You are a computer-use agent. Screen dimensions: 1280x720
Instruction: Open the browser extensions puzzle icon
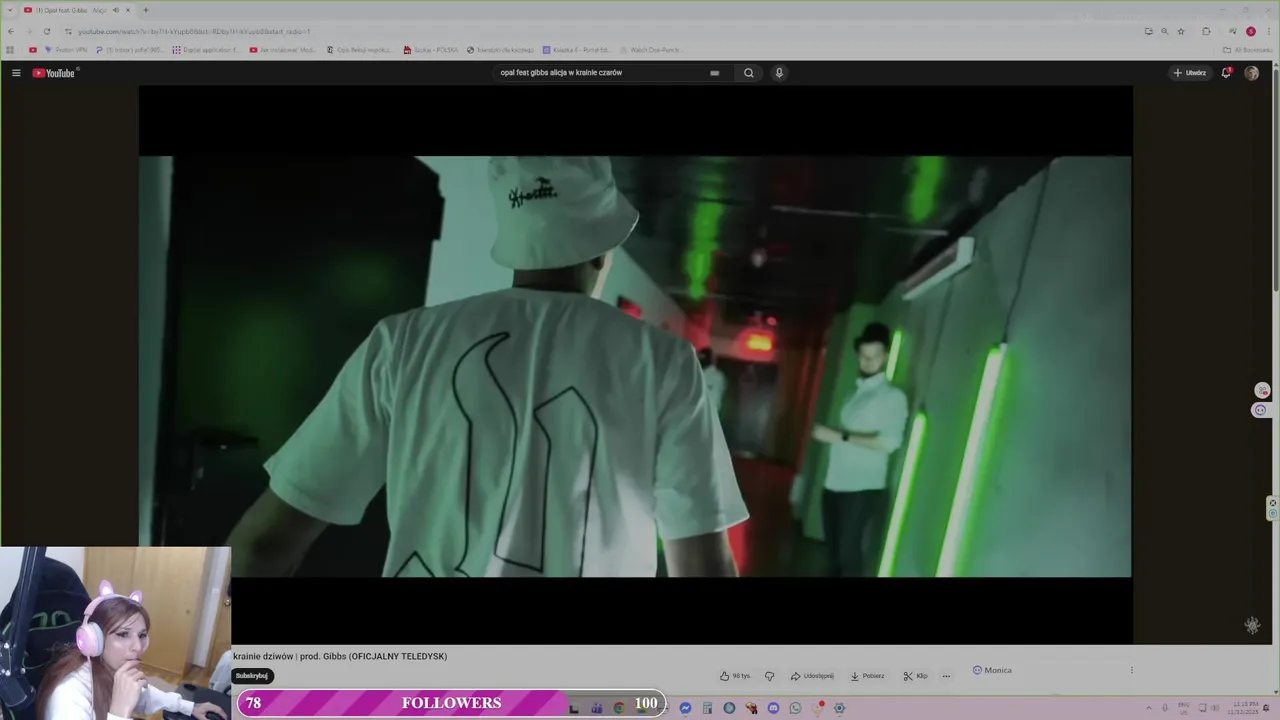(1206, 31)
